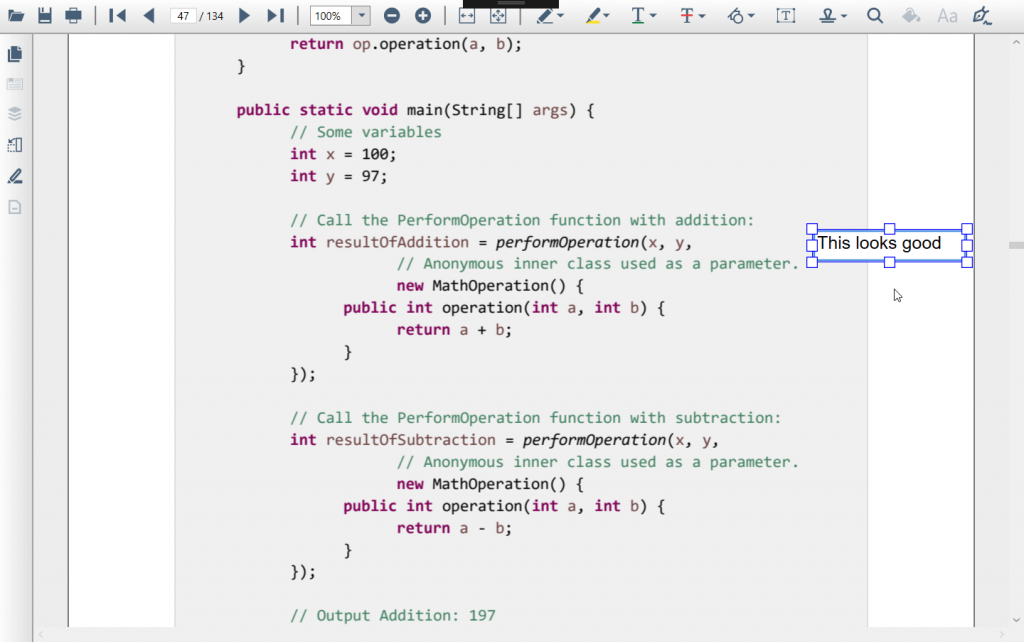Toggle fit whole page view
The width and height of the screenshot is (1024, 642).
tap(496, 15)
